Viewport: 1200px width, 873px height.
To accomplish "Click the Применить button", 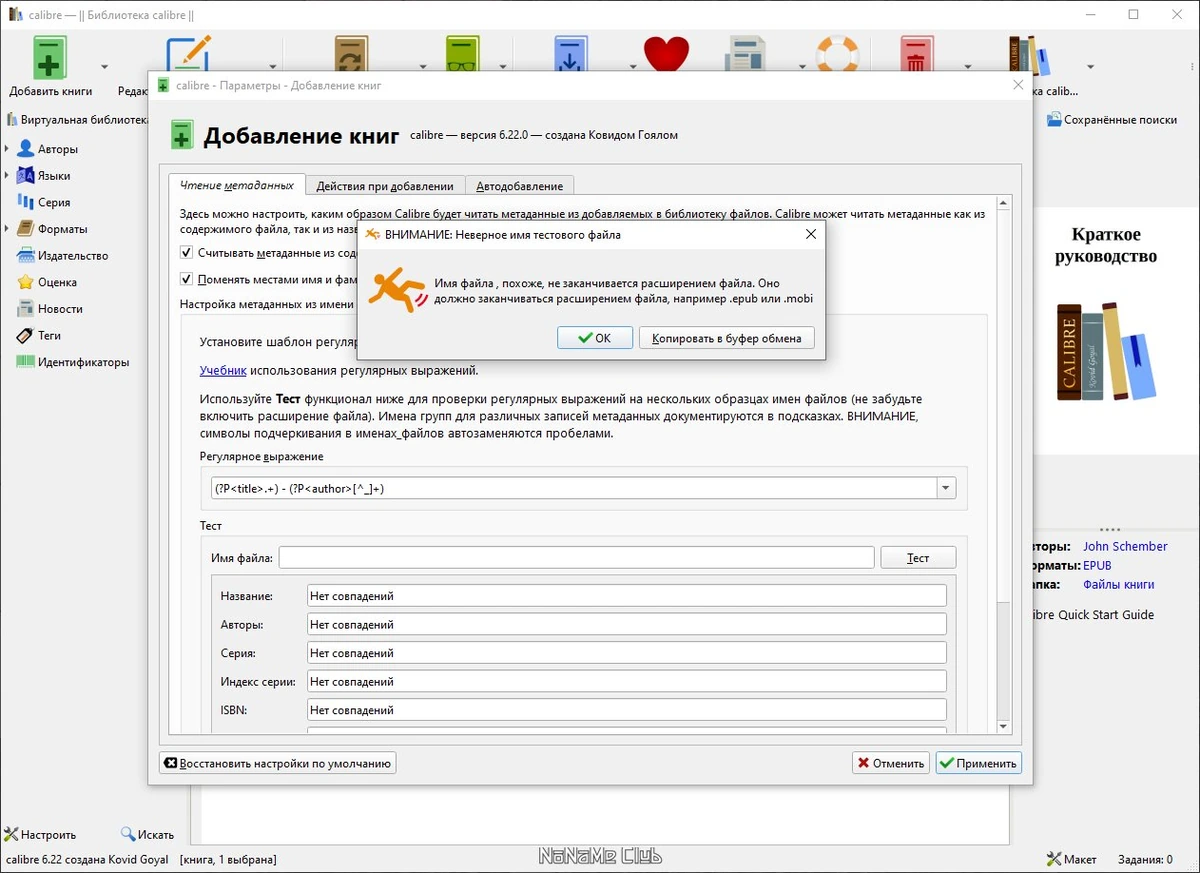I will (978, 763).
